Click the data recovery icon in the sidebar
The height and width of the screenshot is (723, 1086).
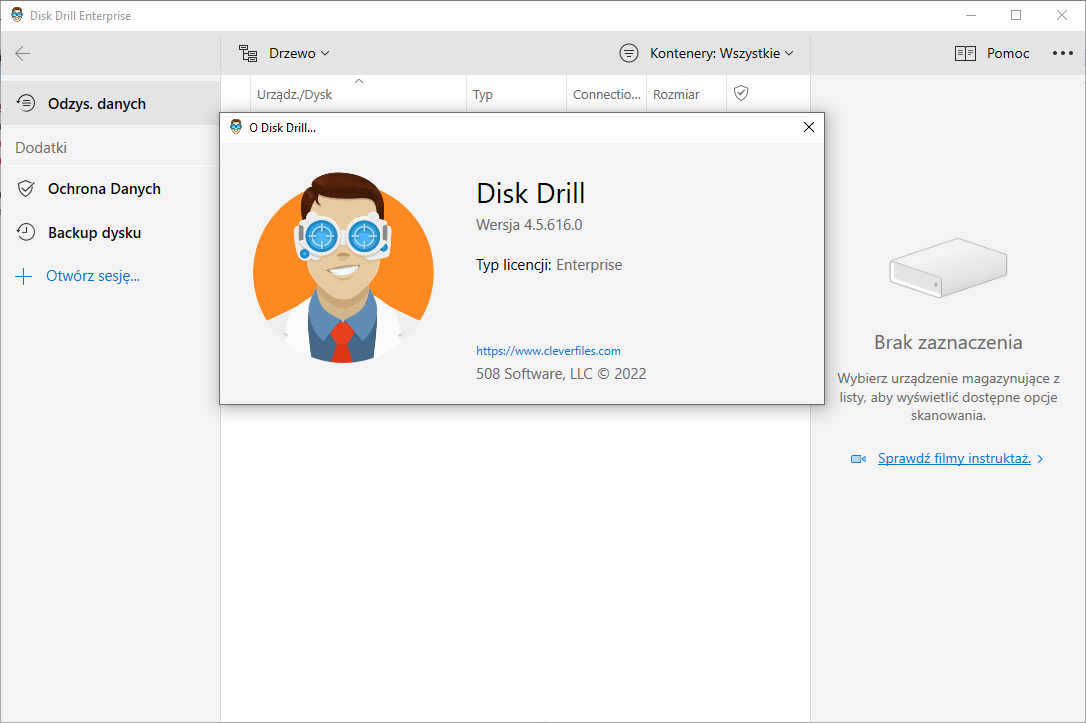26,103
